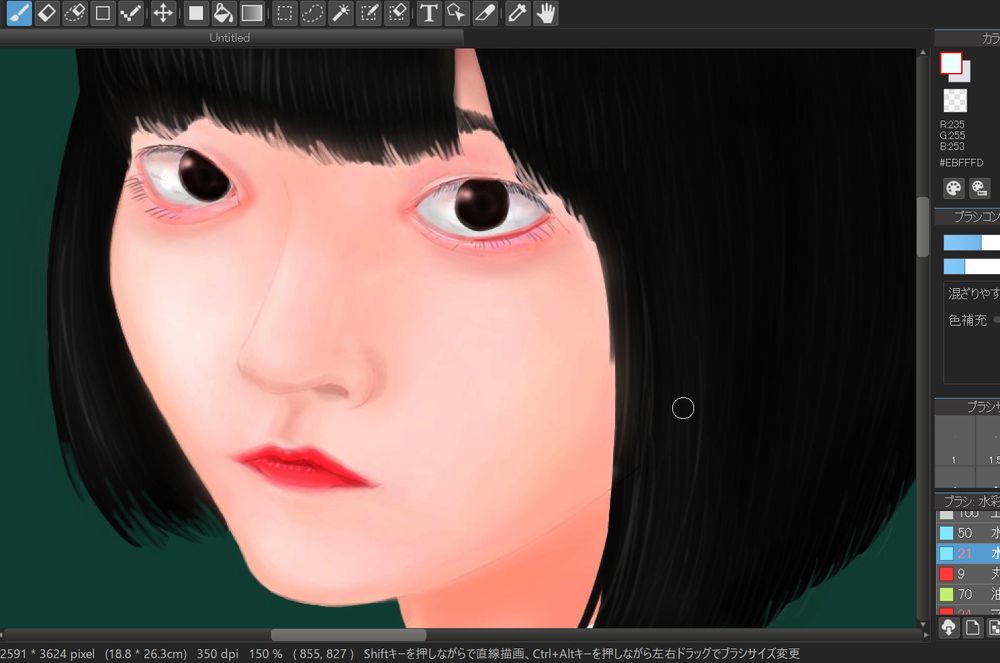Click the horizontal canvas scrollbar thumb
This screenshot has width=1000, height=663.
point(349,635)
